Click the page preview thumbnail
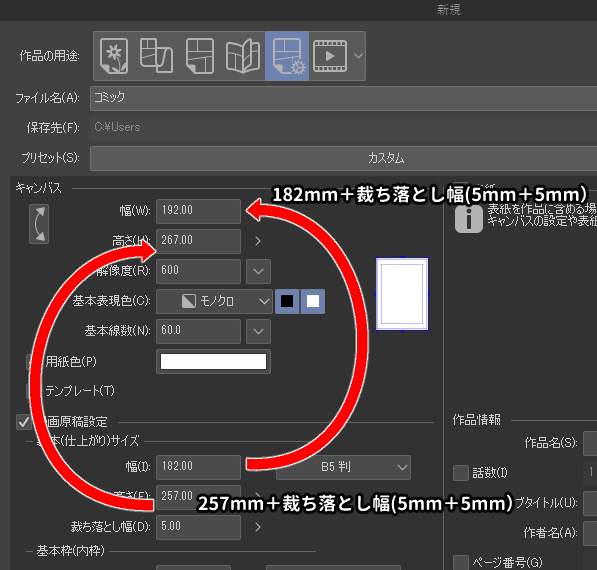This screenshot has height=570, width=597. click(x=402, y=294)
